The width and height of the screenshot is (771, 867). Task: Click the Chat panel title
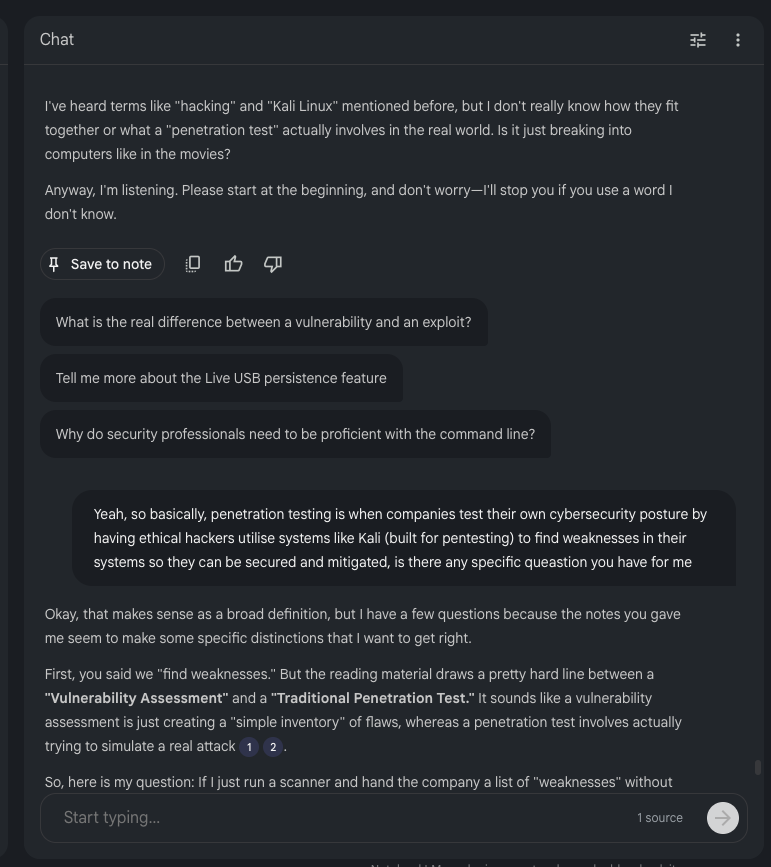click(57, 40)
